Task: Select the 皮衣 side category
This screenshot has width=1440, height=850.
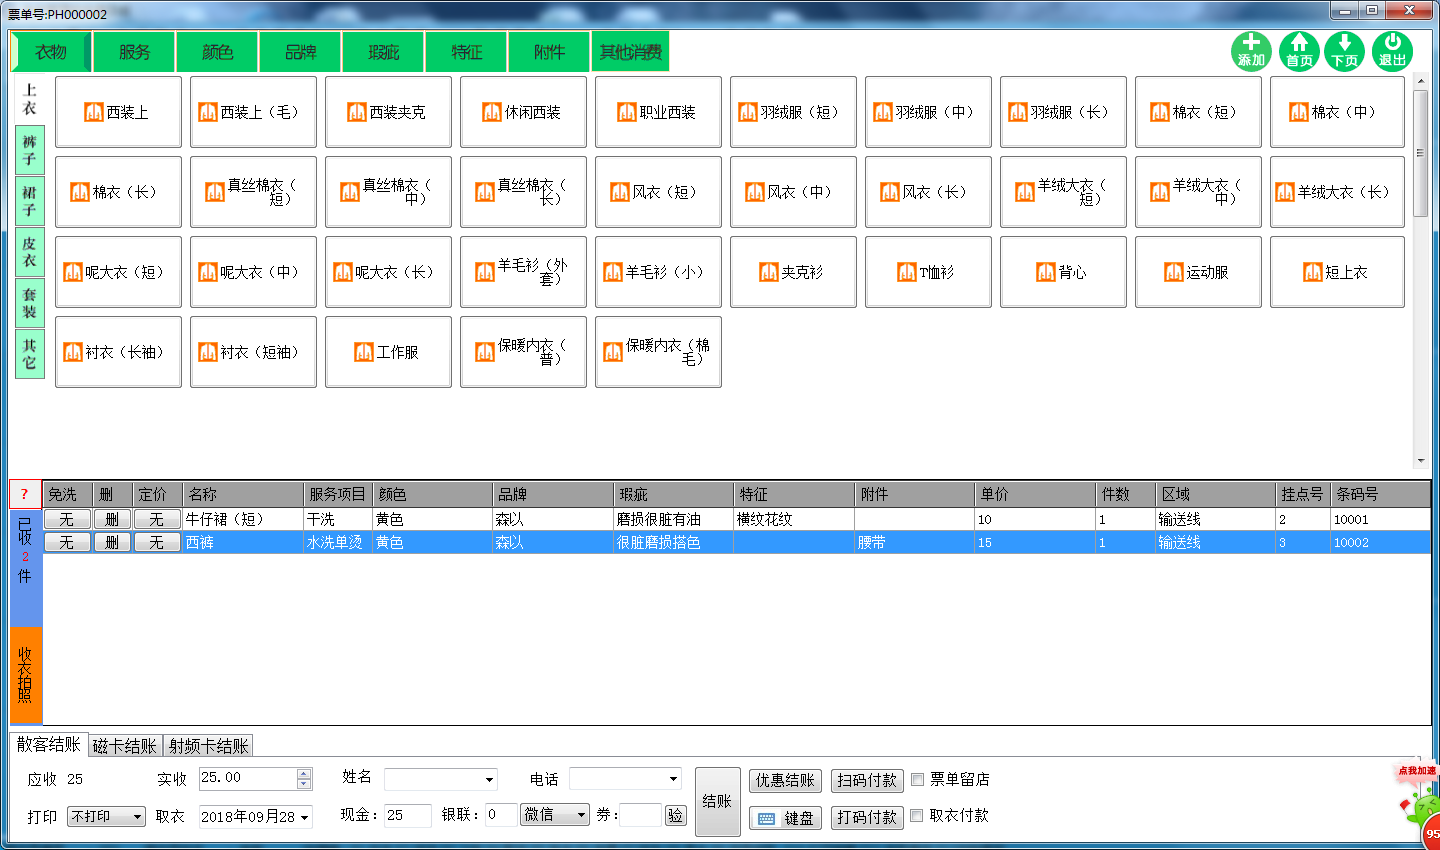Action: pos(29,252)
